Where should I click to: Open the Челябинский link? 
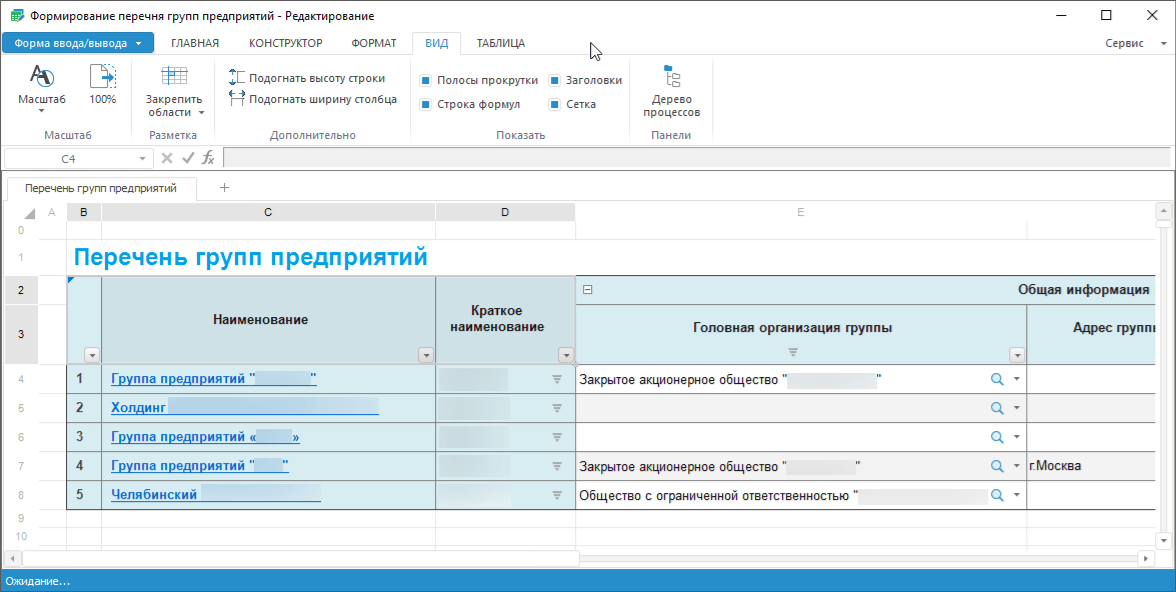216,495
